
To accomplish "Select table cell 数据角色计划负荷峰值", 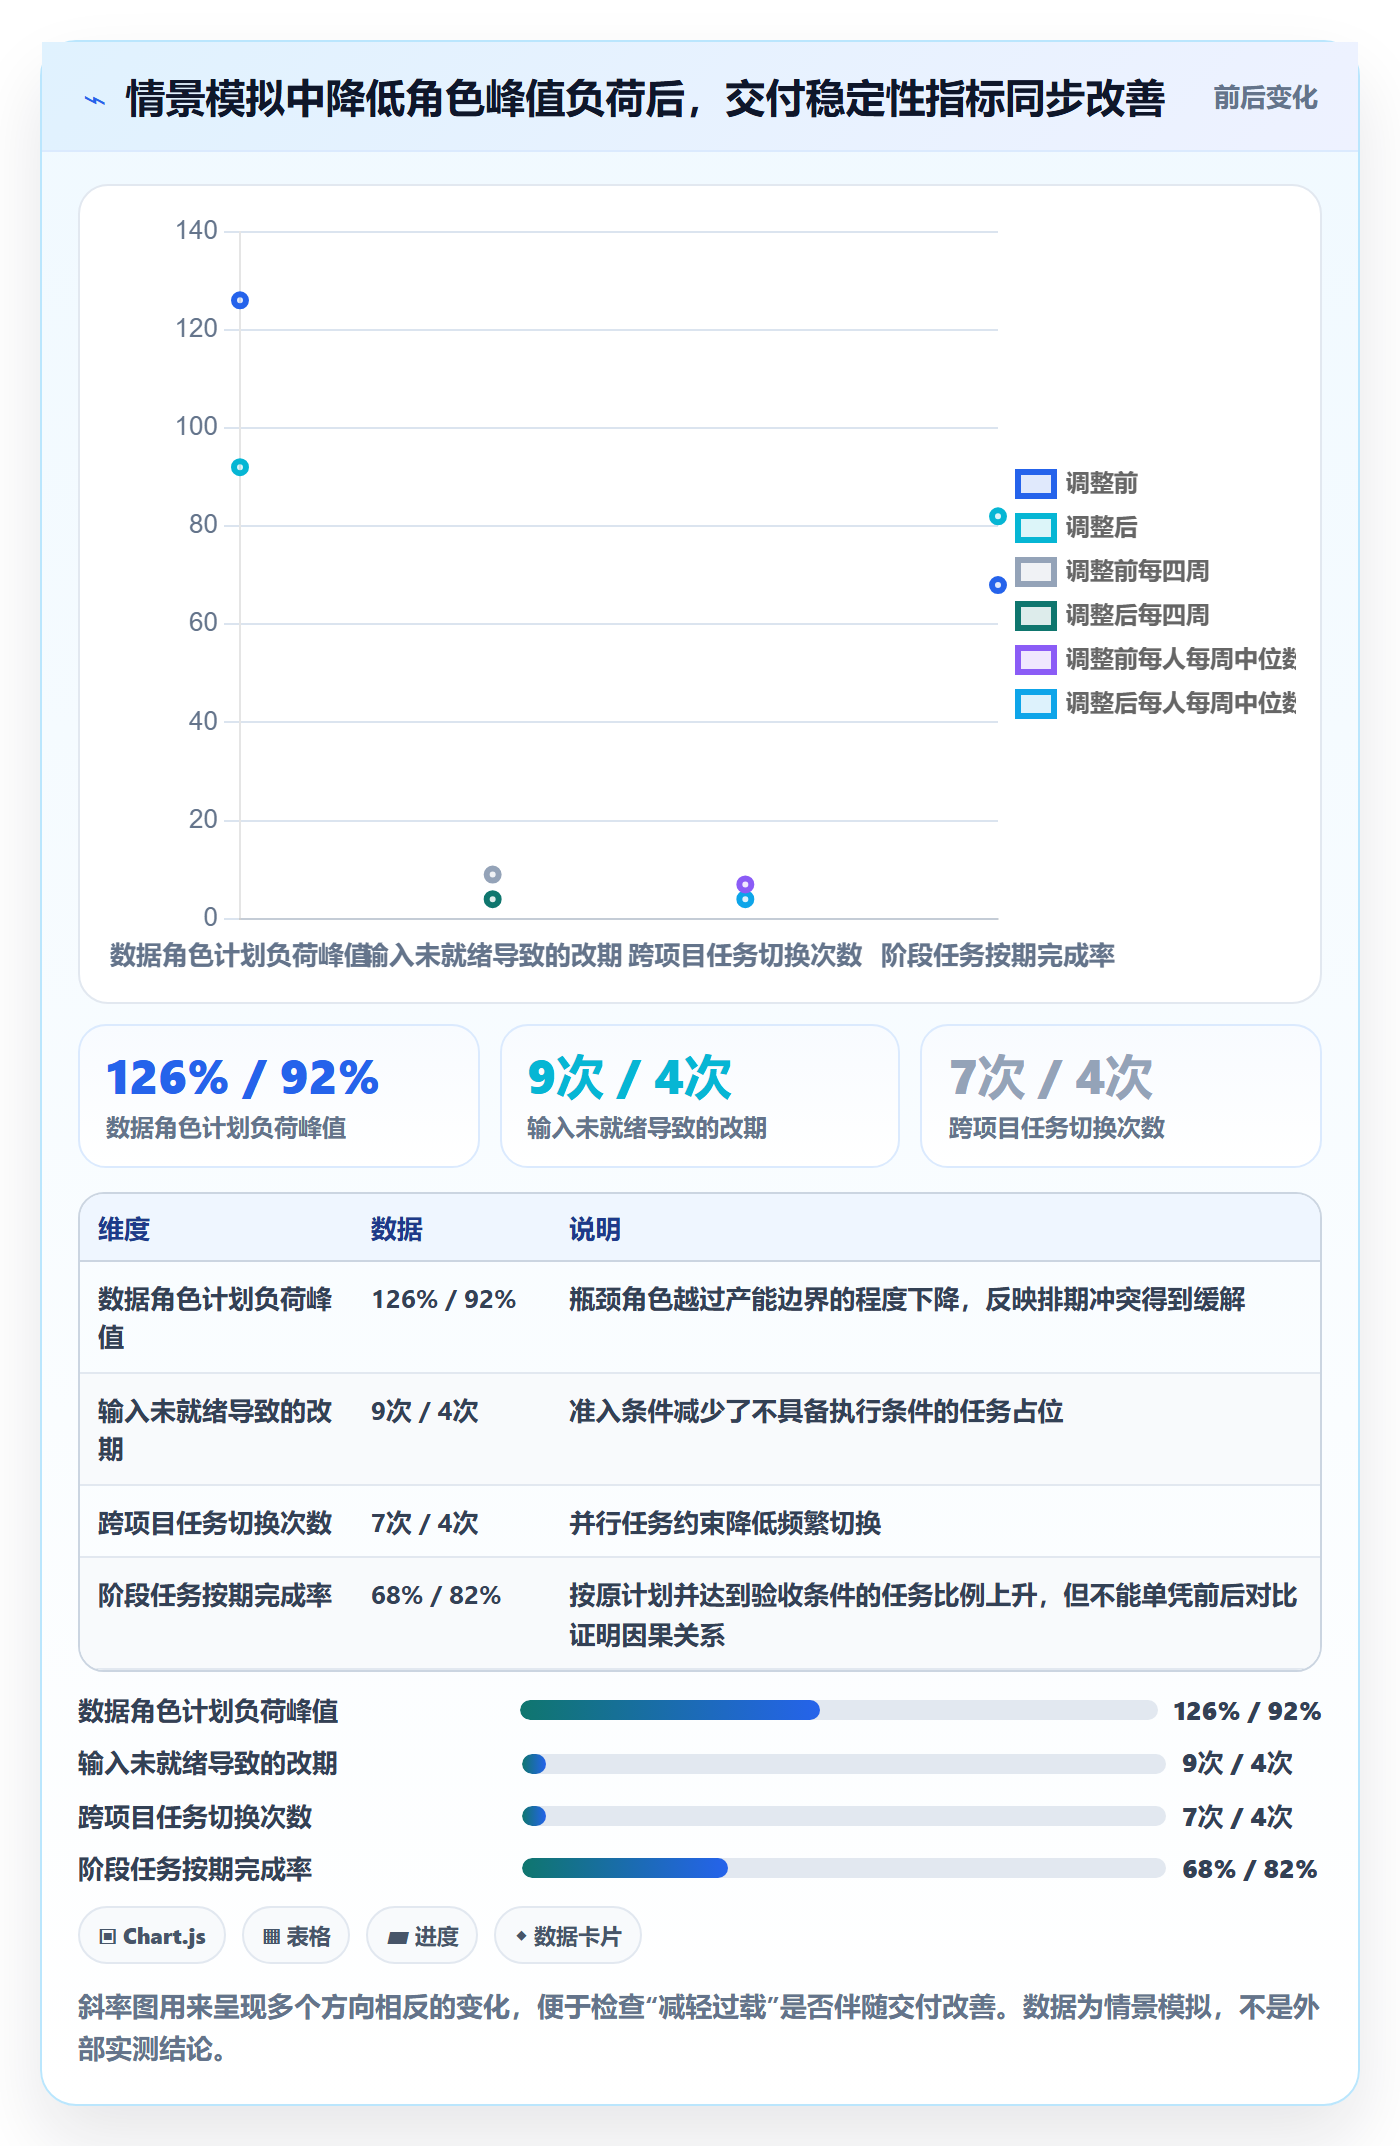I will 215,1318.
